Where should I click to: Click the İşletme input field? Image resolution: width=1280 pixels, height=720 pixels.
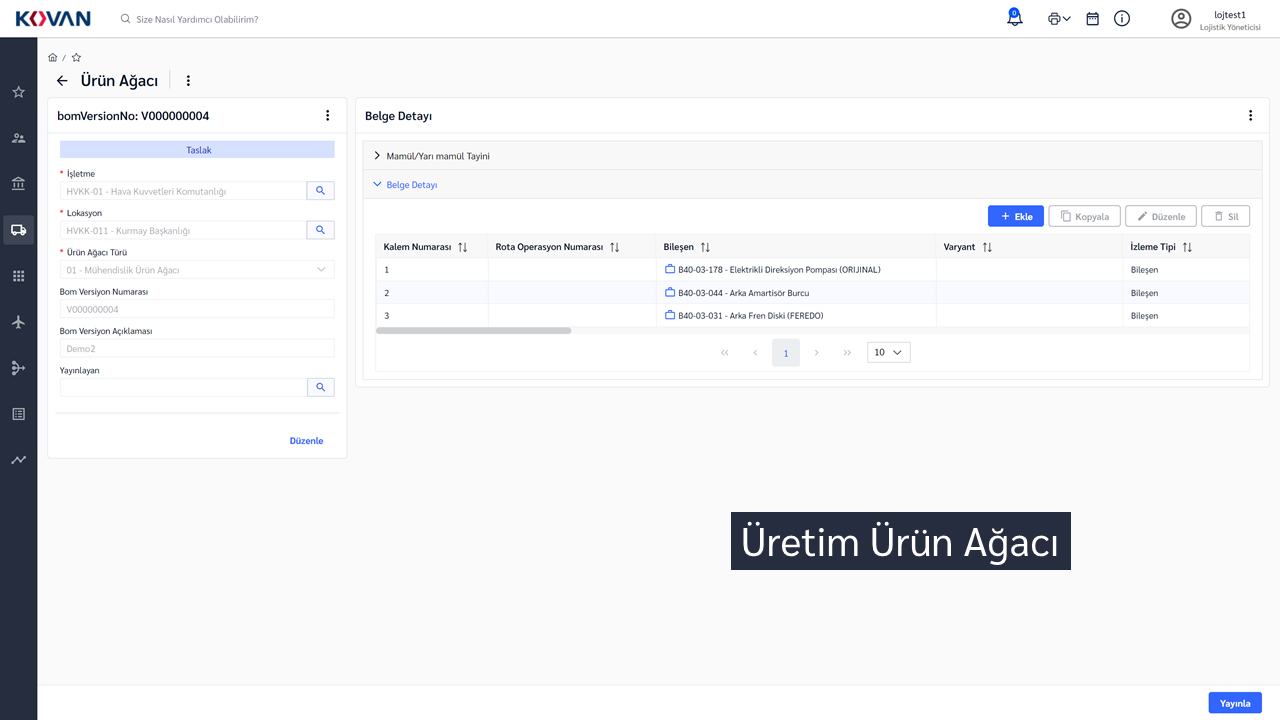pyautogui.click(x=183, y=191)
